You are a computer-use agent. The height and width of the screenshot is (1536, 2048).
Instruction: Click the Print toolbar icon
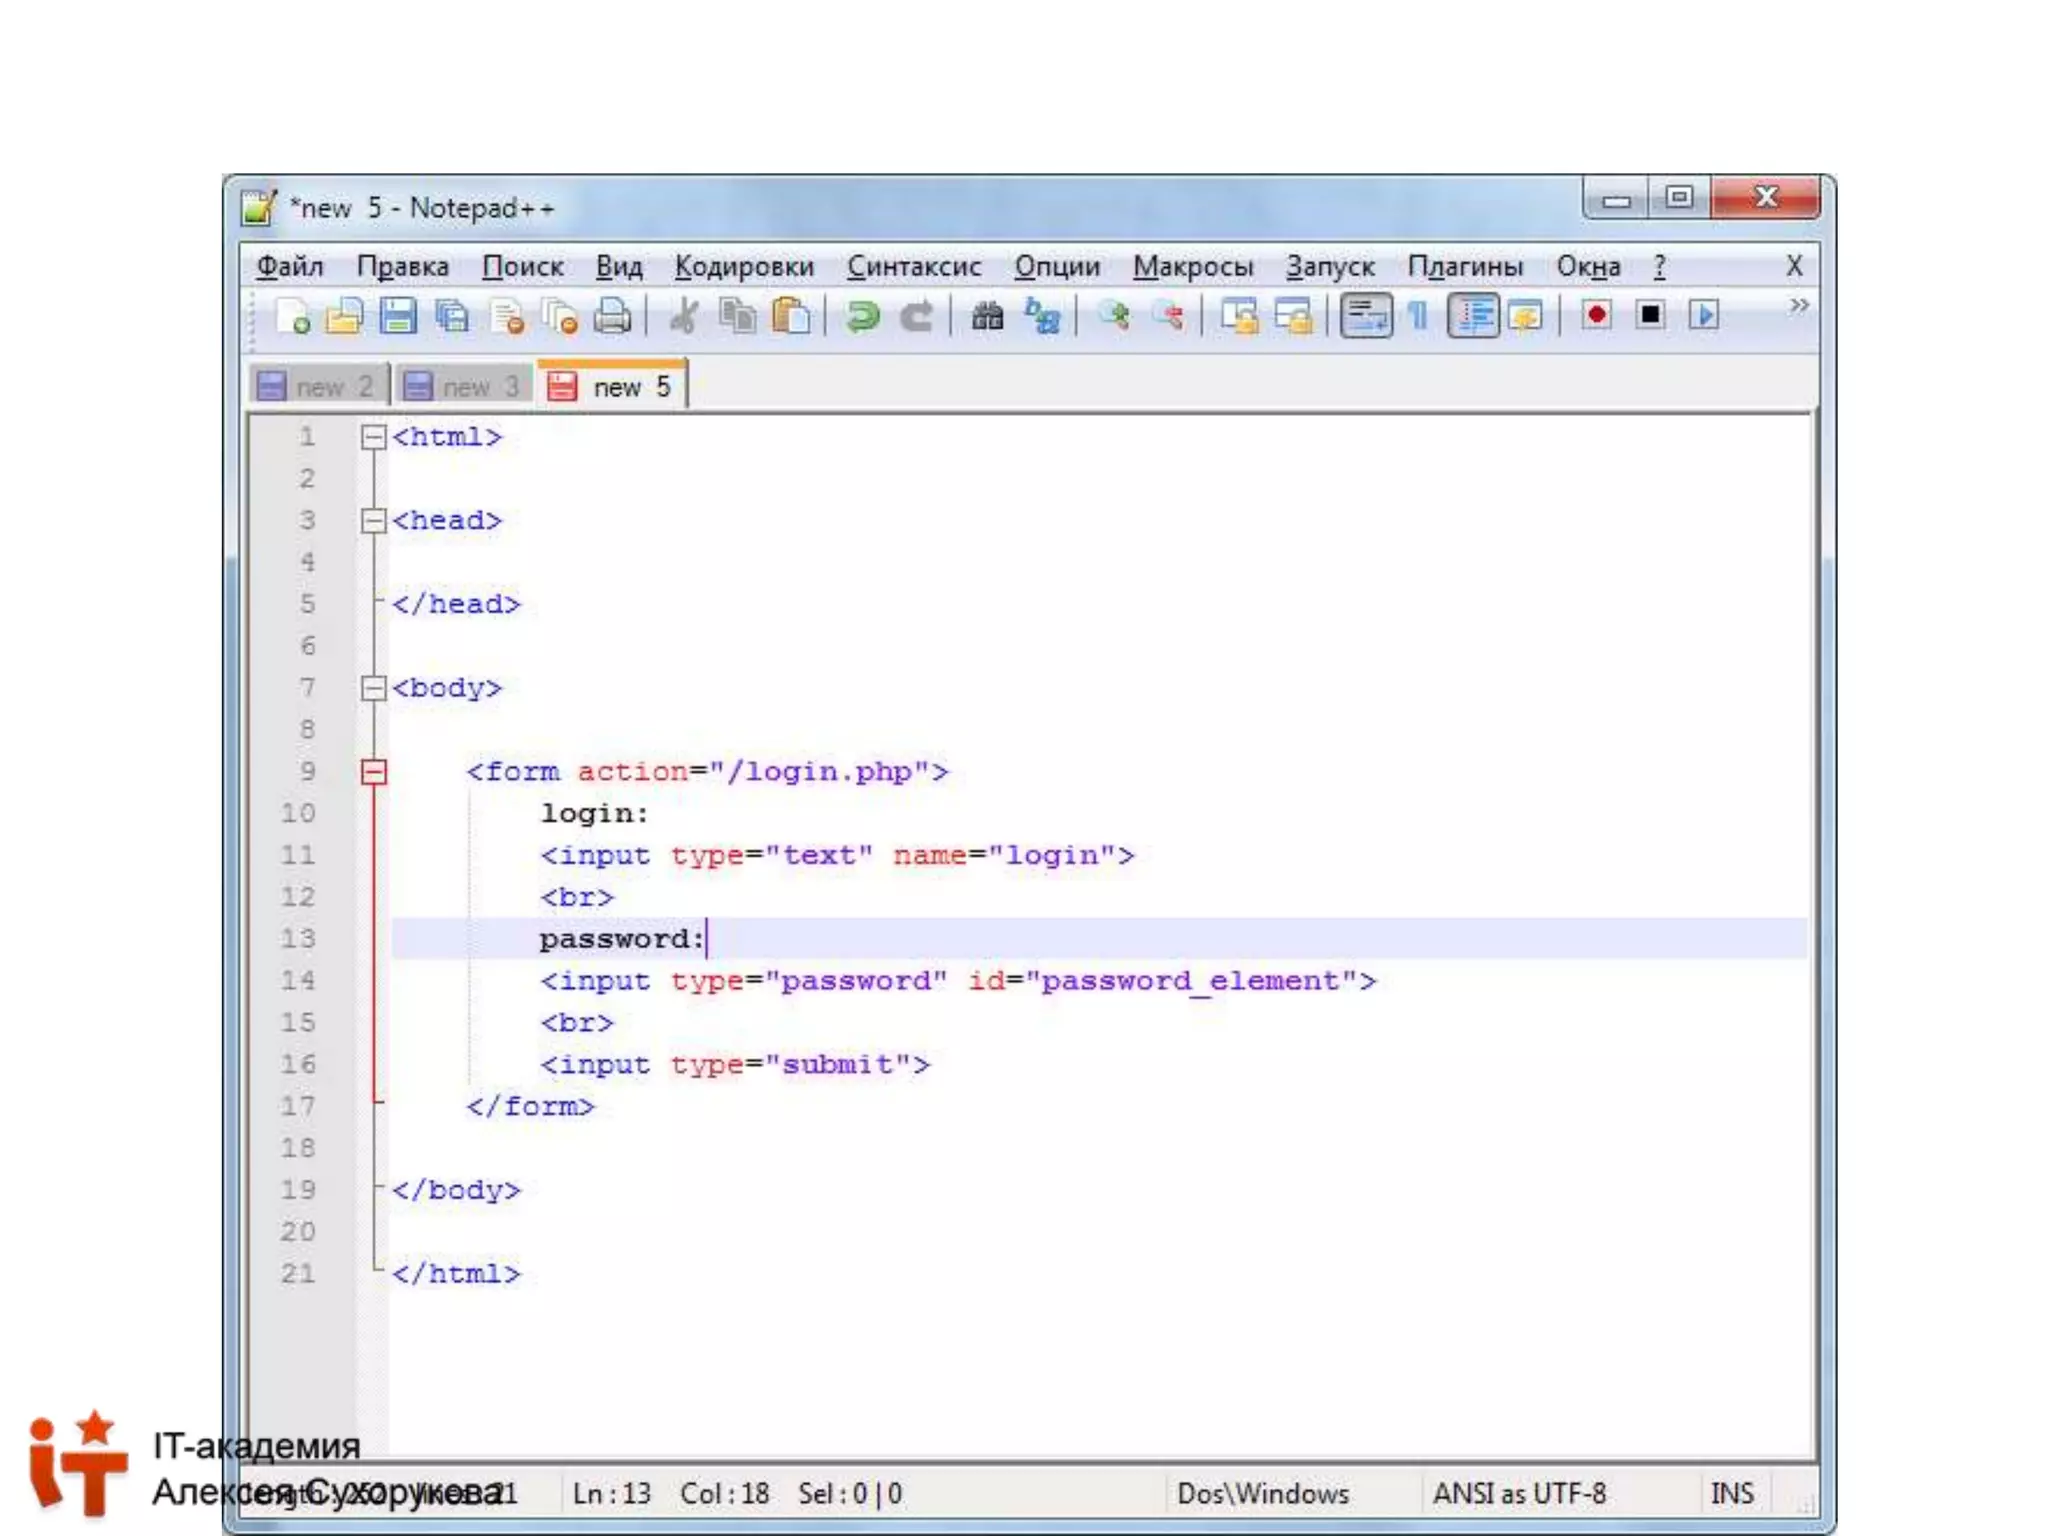(x=612, y=316)
